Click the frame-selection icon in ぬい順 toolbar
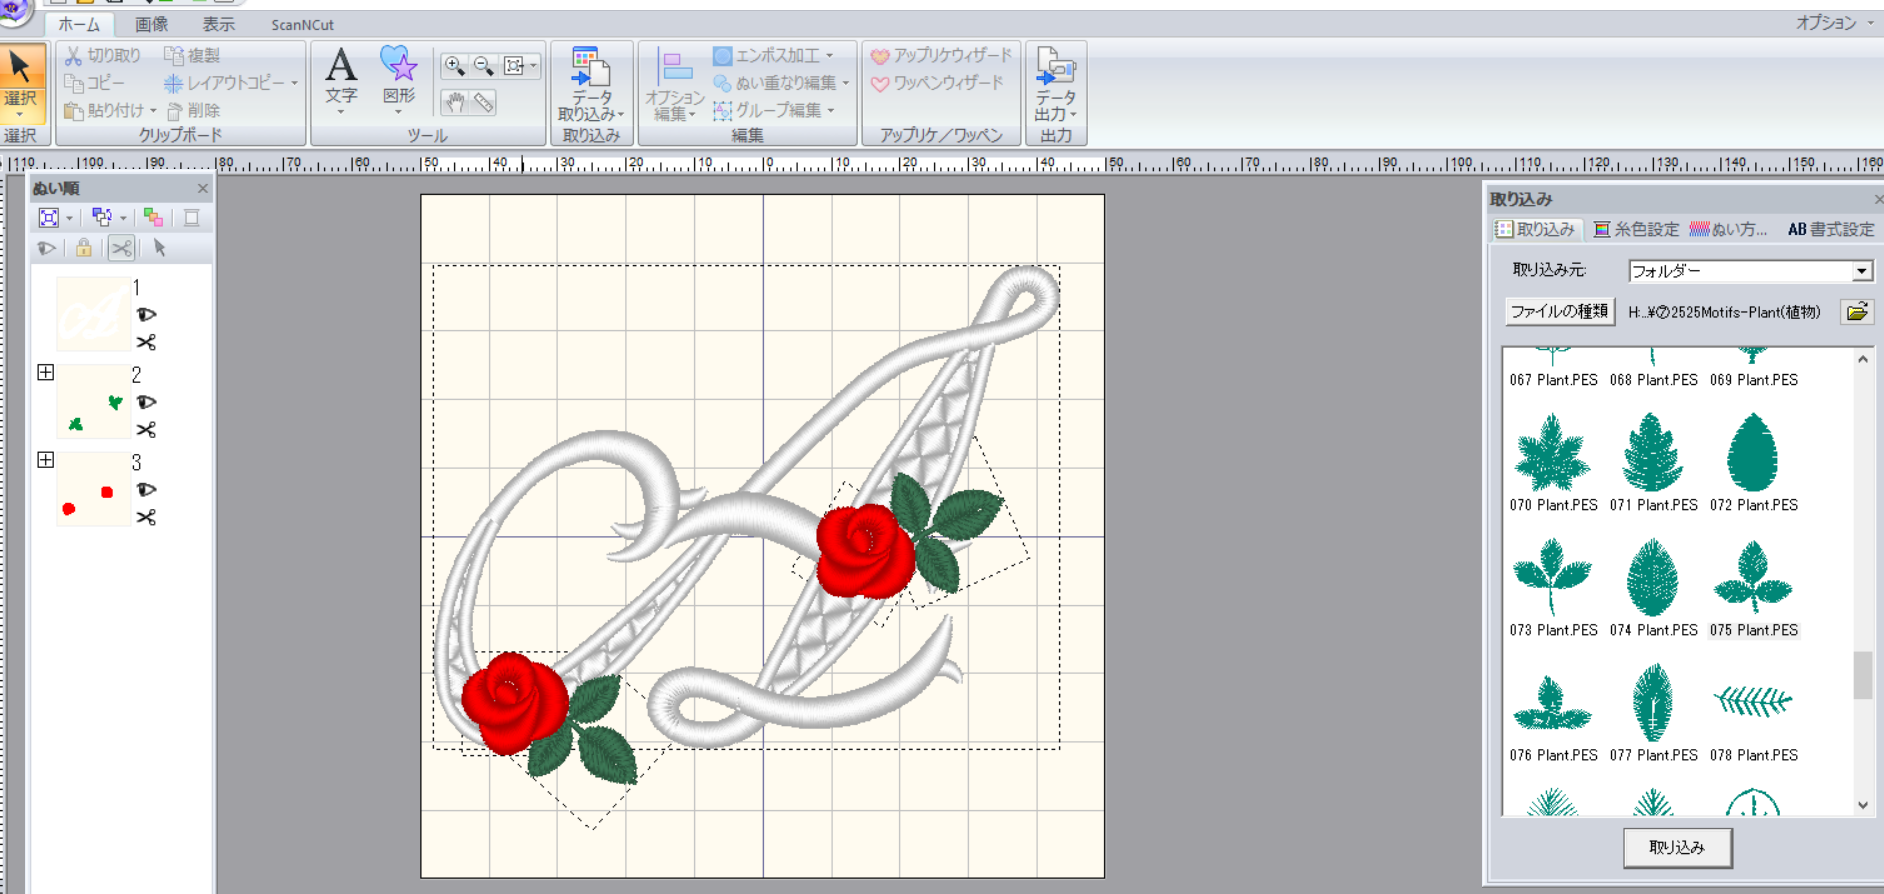 (49, 217)
